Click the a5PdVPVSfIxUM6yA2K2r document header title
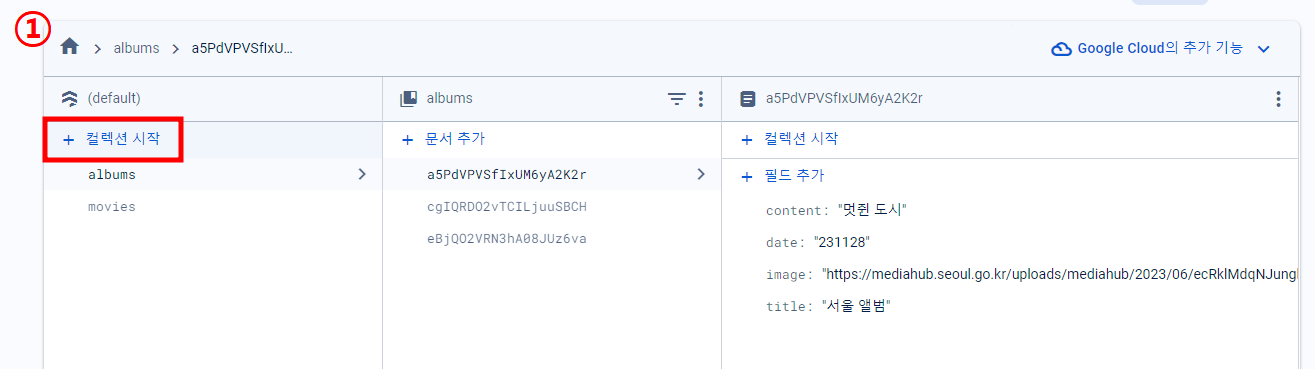Viewport: 1315px width, 369px height. click(844, 99)
